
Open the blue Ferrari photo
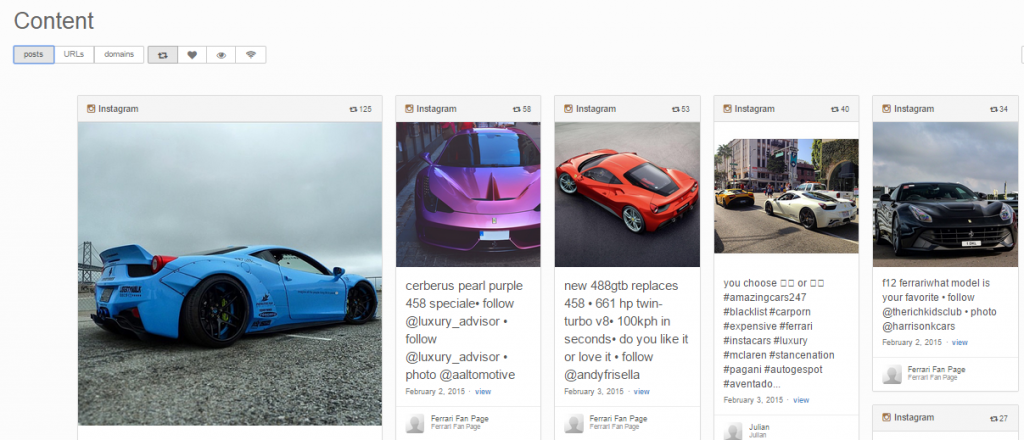tap(229, 273)
